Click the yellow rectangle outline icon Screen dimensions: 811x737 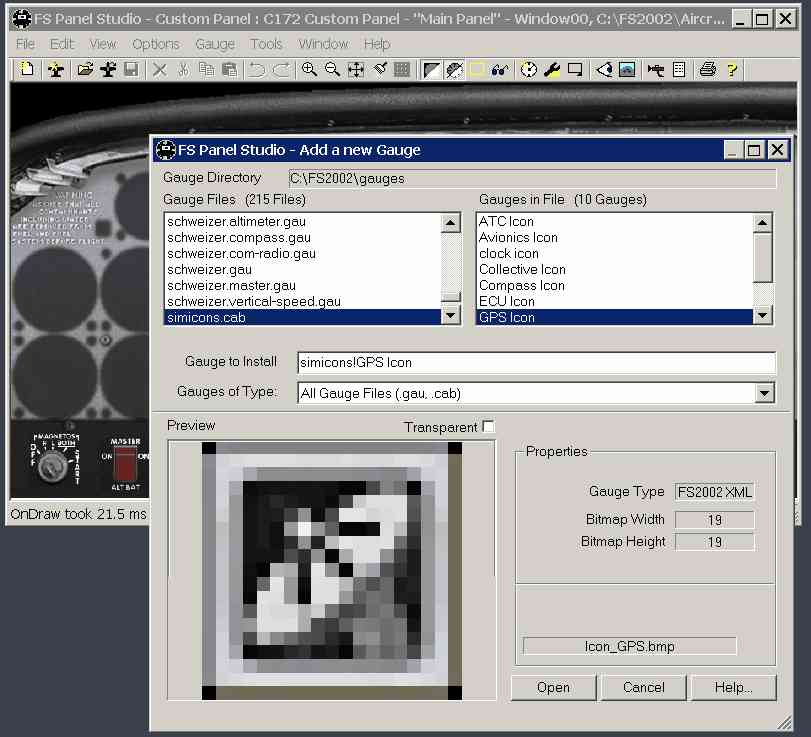[x=477, y=69]
